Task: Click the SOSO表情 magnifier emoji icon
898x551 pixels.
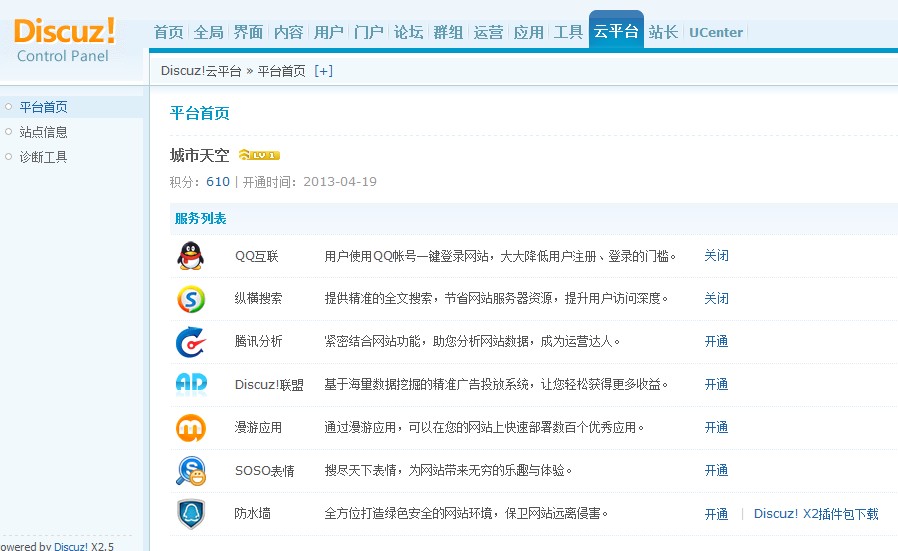Action: coord(191,471)
